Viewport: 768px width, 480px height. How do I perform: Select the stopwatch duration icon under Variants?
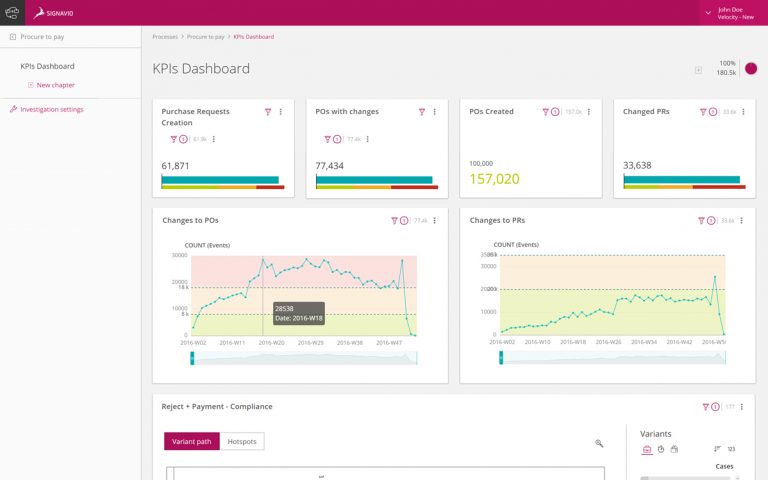coord(661,449)
